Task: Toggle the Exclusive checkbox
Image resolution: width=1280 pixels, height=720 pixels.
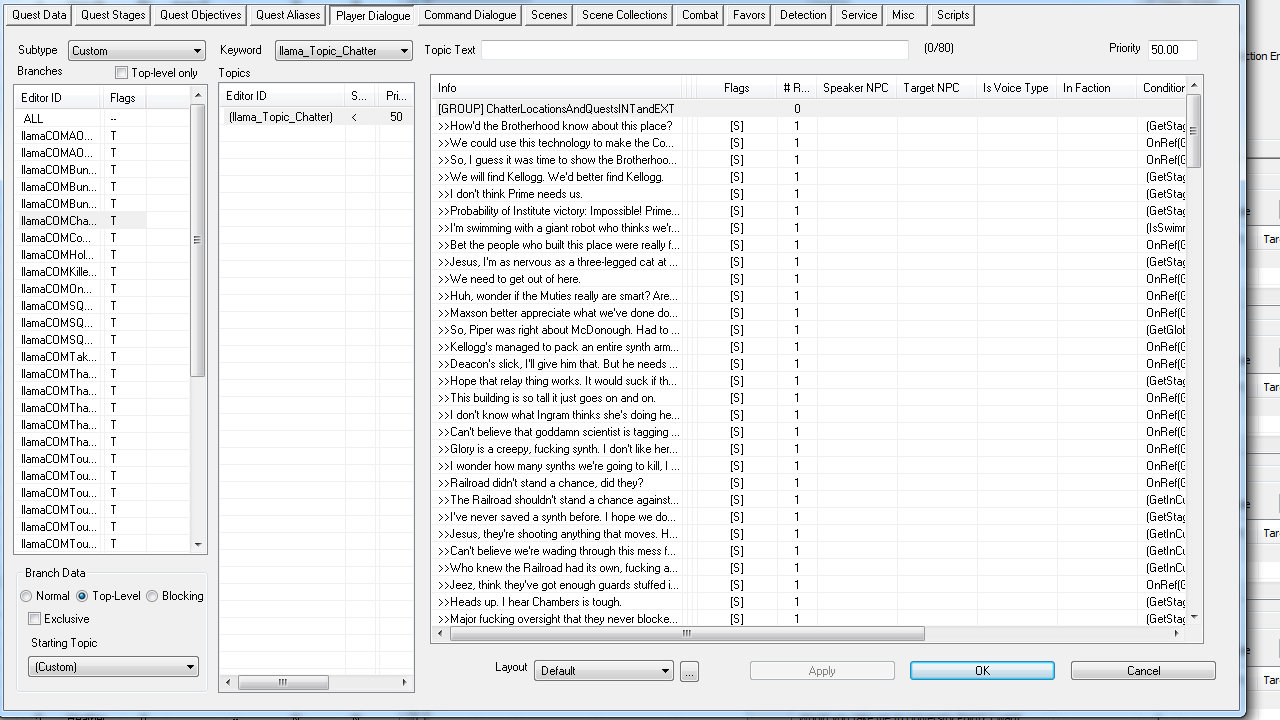Action: click(x=35, y=619)
